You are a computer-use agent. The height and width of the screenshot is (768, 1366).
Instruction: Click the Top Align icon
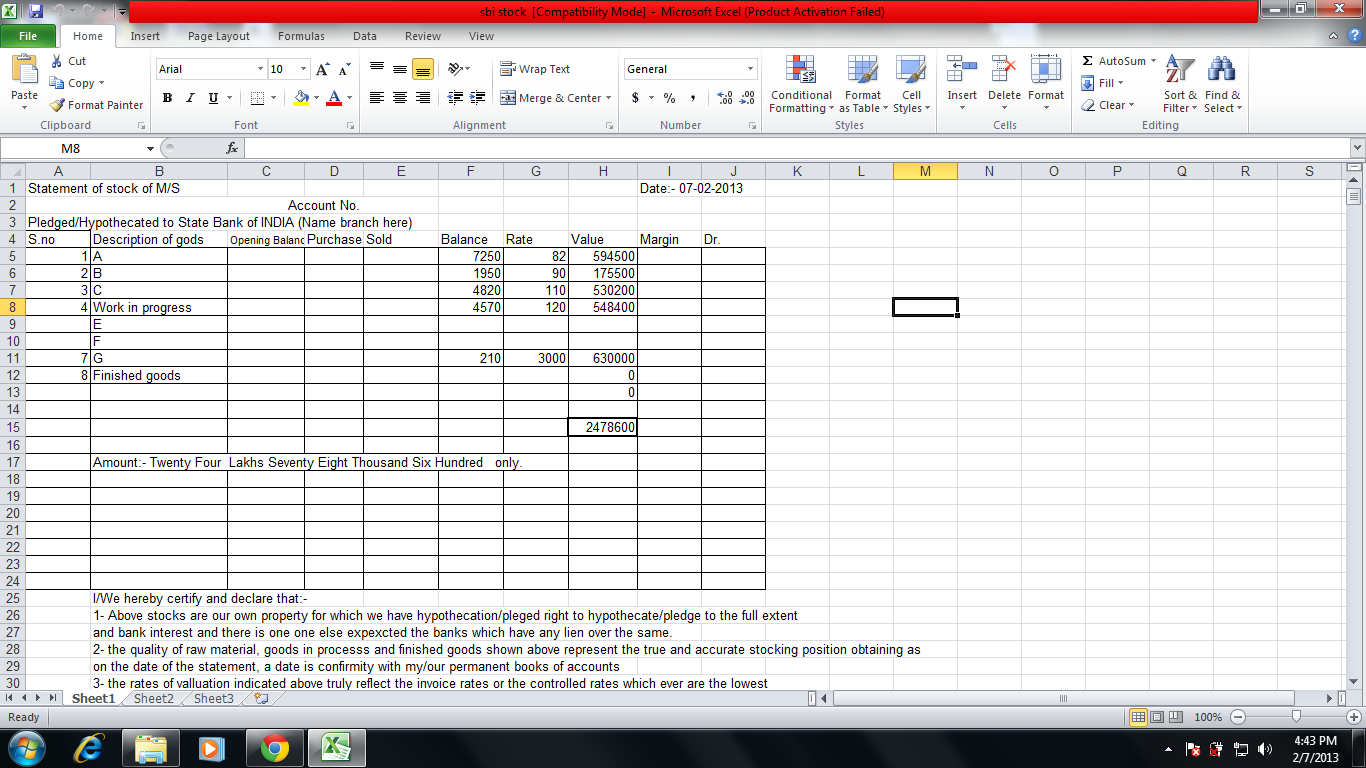point(377,69)
